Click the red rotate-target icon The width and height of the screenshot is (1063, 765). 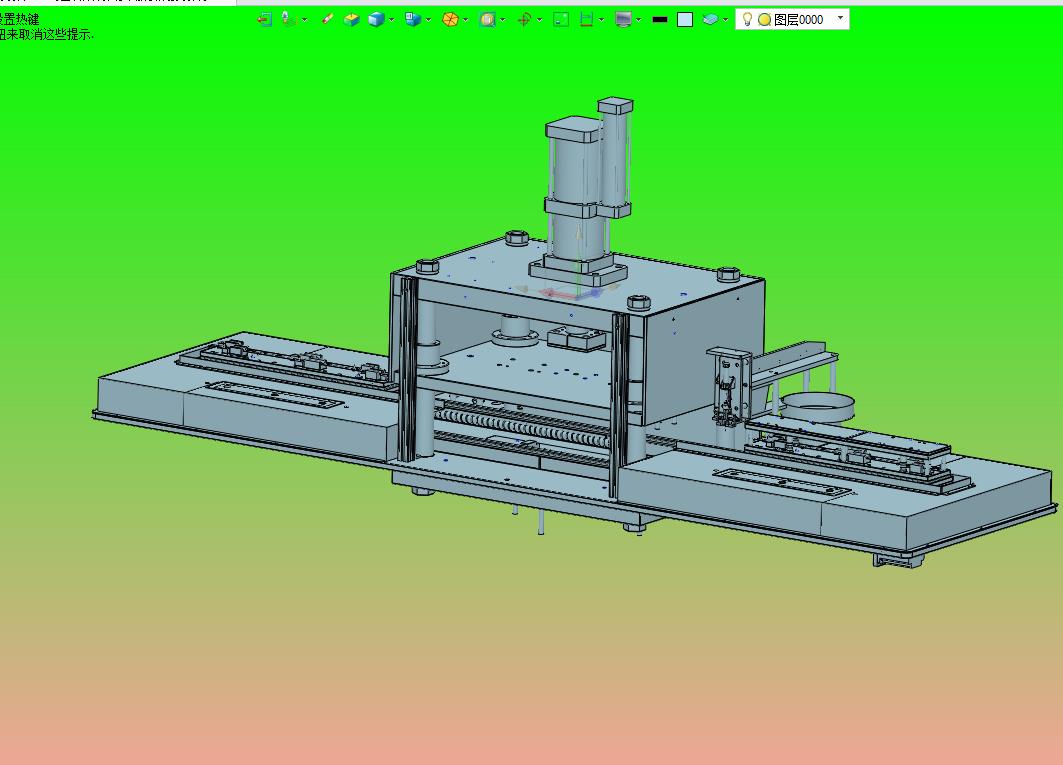click(524, 20)
